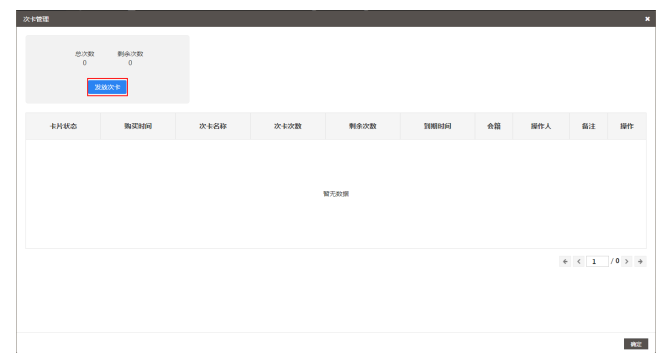Select the 操作 column header

click(x=627, y=126)
